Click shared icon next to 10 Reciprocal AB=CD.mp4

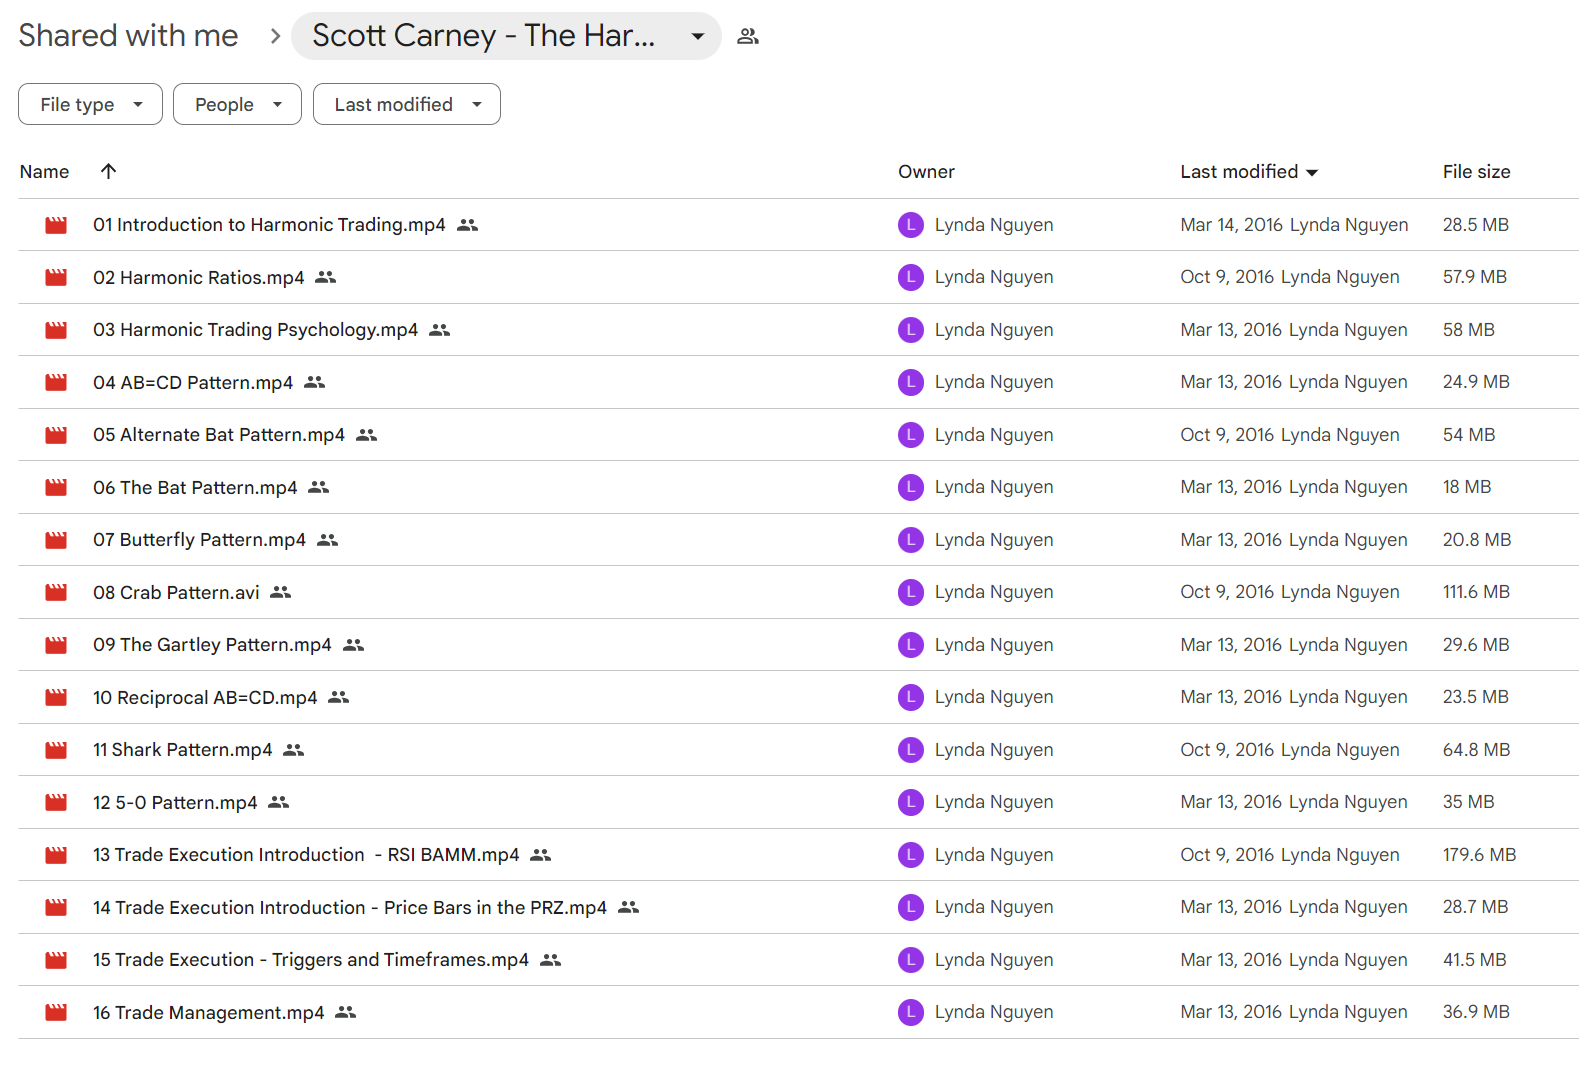pyautogui.click(x=339, y=697)
